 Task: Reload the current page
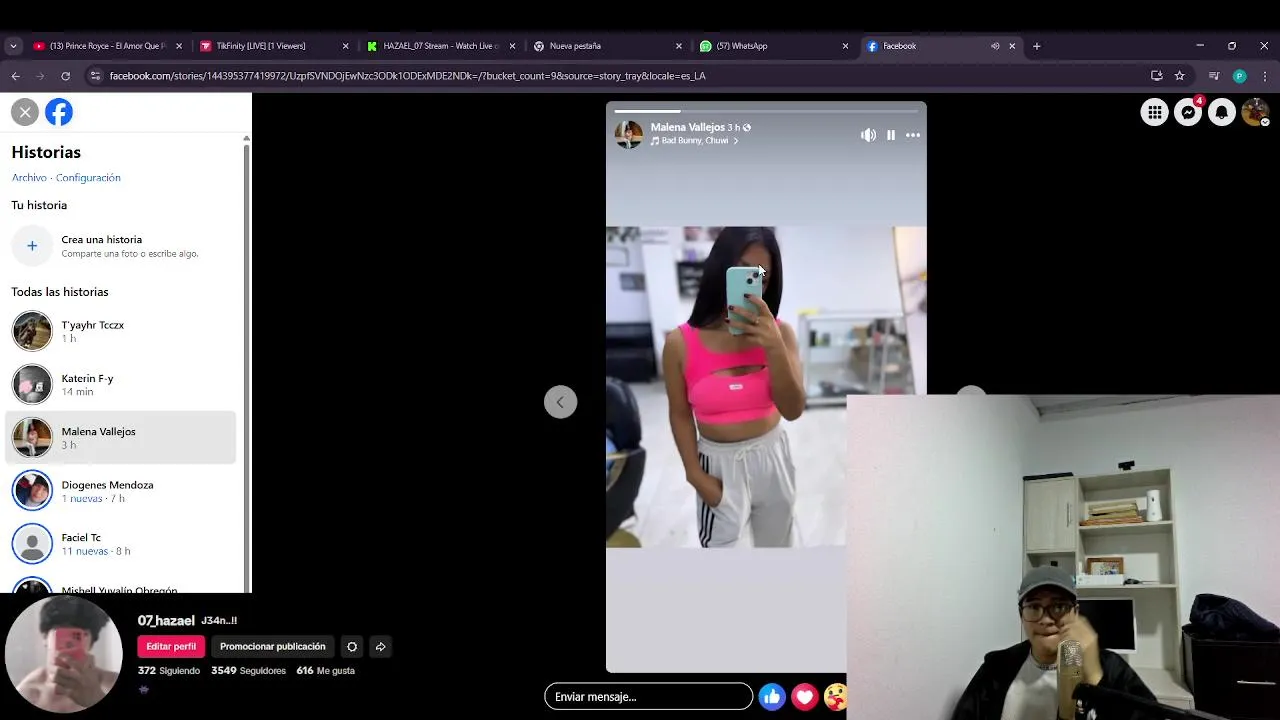(x=66, y=76)
